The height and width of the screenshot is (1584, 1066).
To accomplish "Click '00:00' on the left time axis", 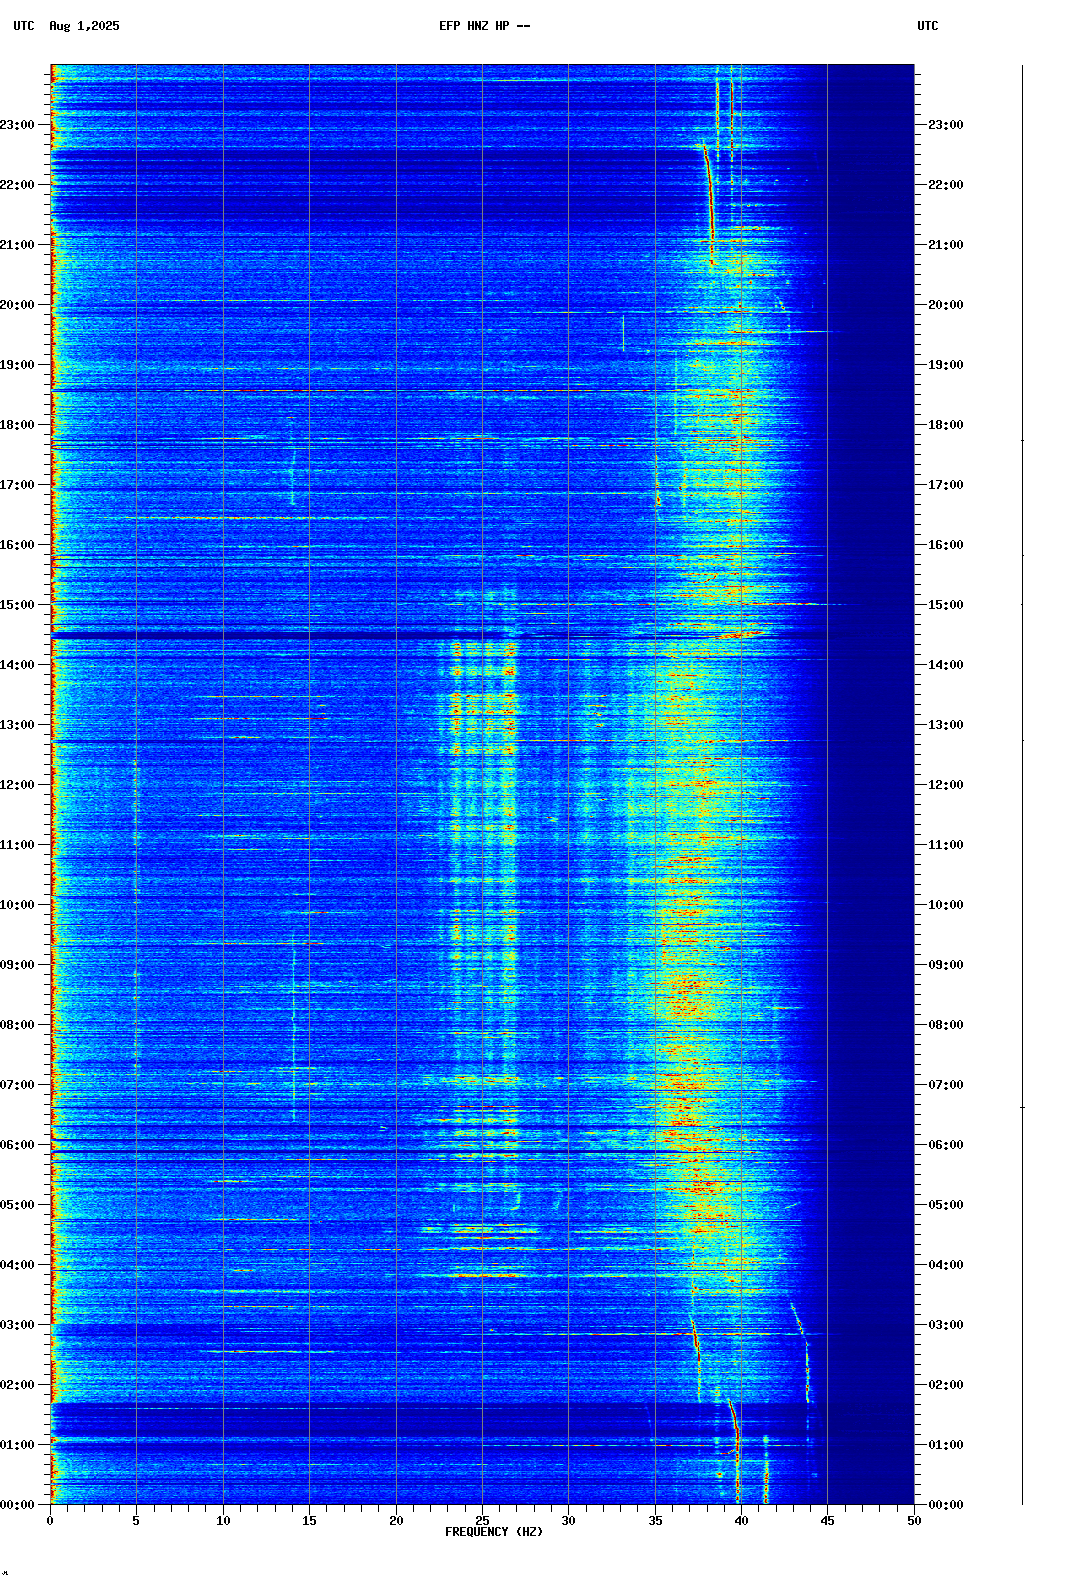I will point(17,1505).
